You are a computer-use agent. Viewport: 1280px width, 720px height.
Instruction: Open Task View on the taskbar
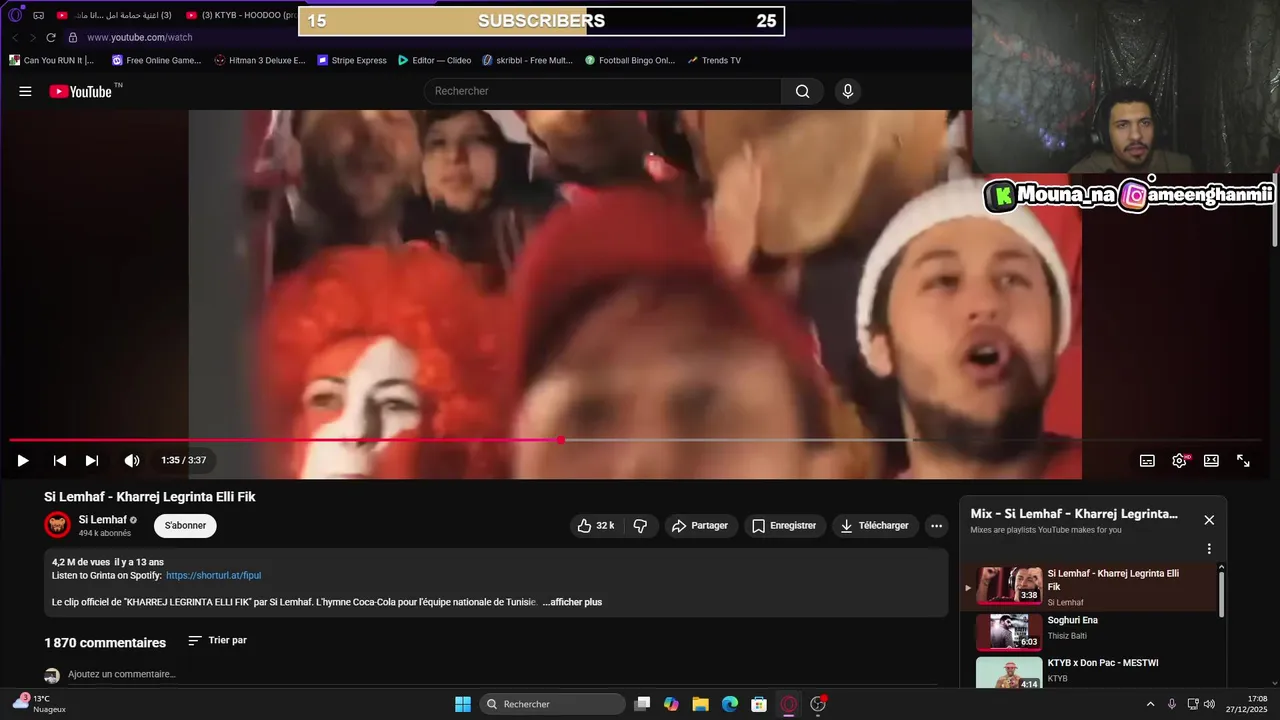point(643,704)
